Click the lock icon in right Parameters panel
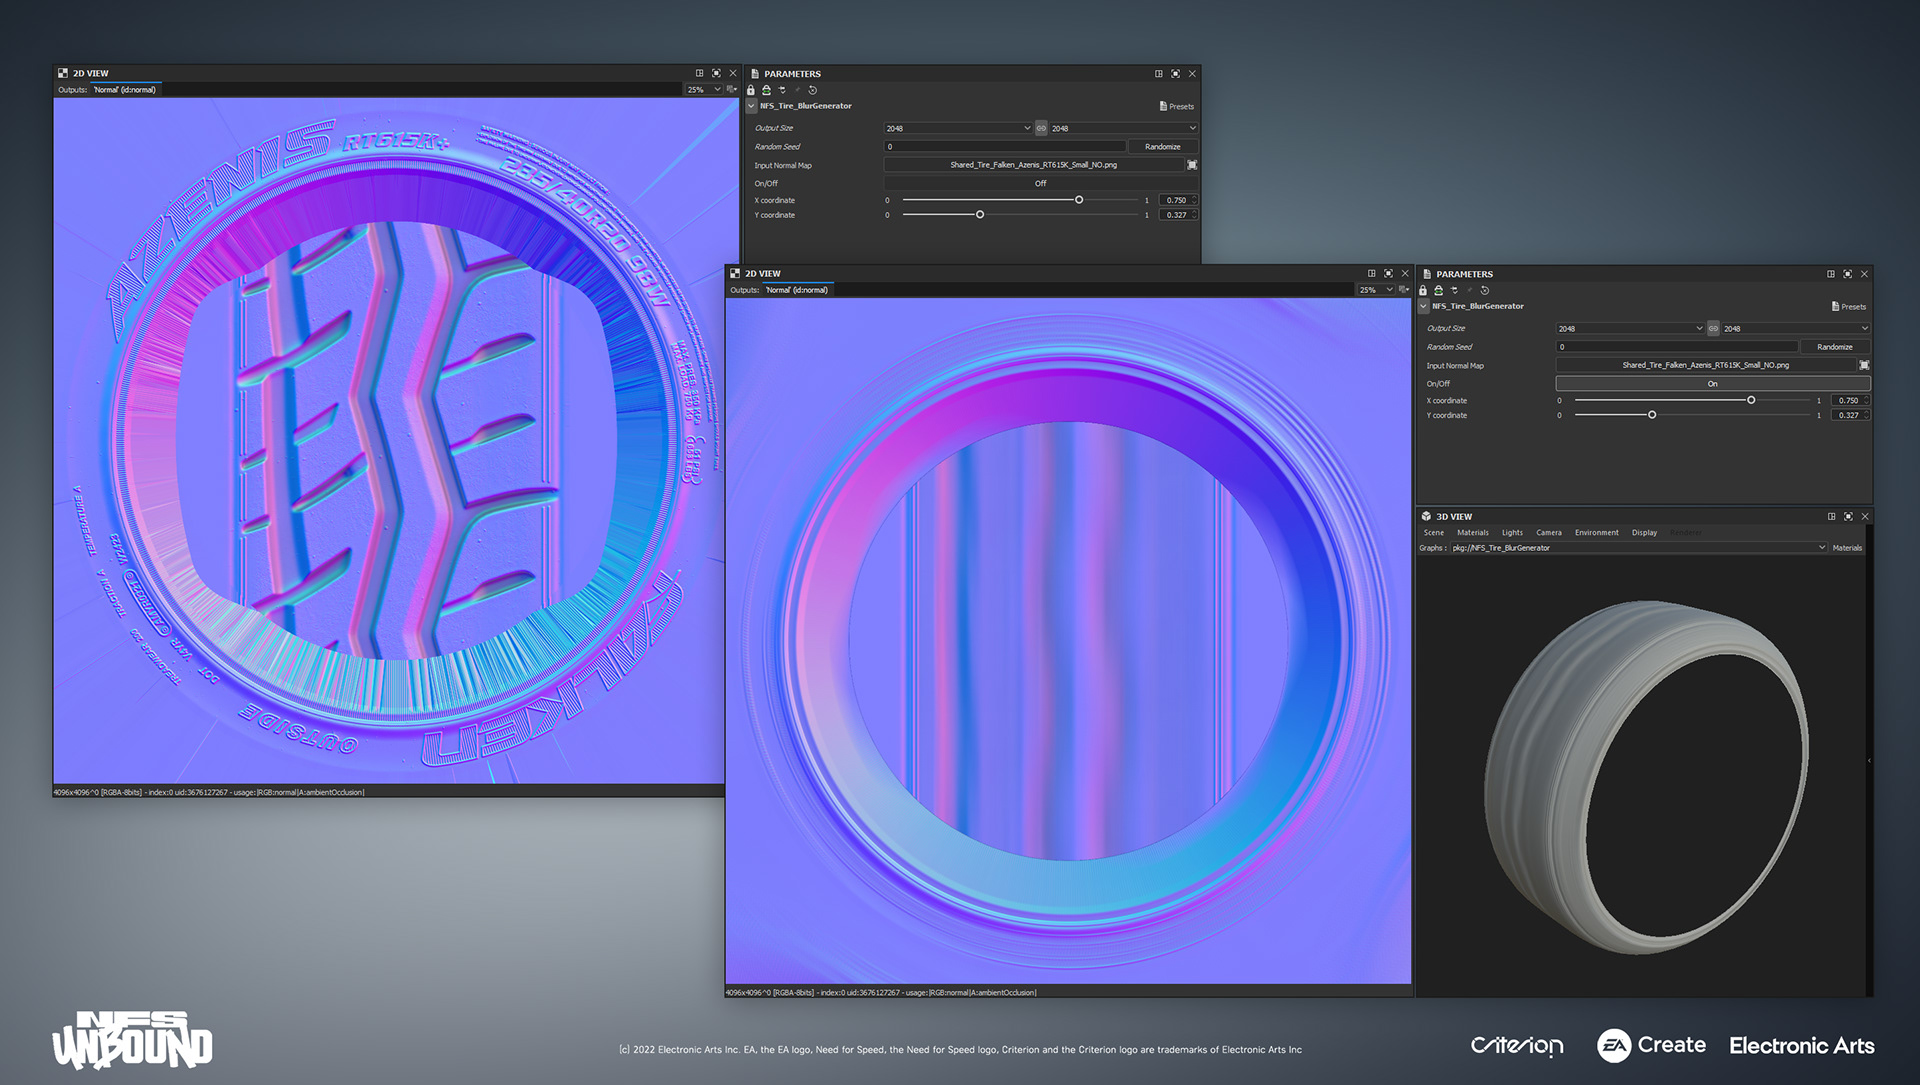The image size is (1920, 1085). (x=1423, y=290)
